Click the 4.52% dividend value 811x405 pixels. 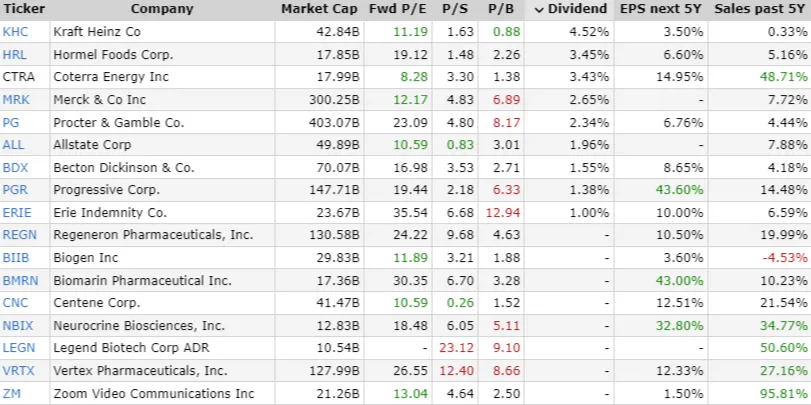point(589,32)
